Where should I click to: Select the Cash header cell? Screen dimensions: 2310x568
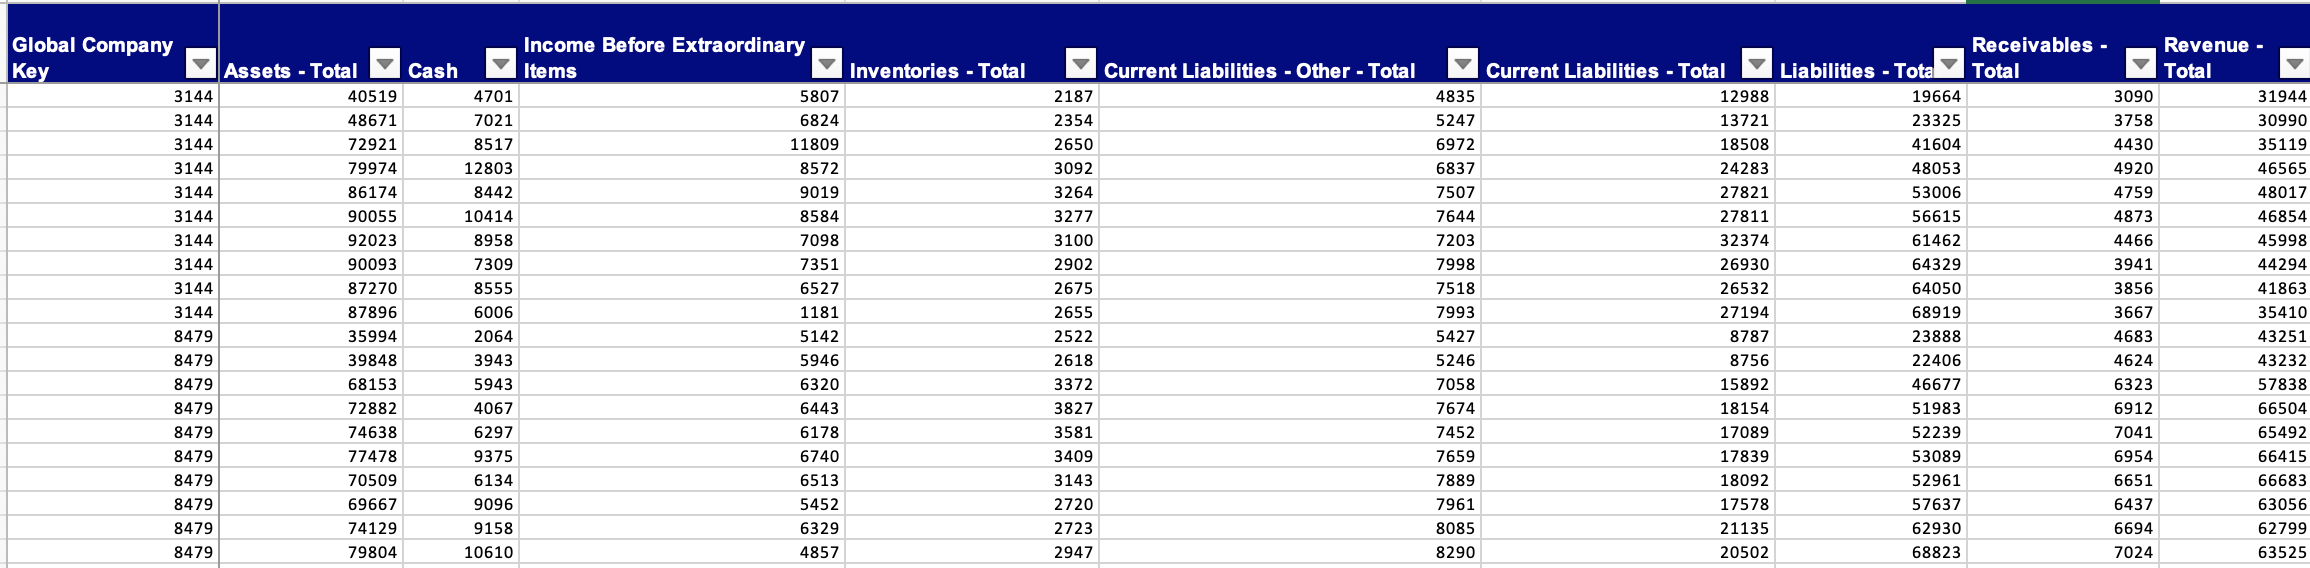[x=461, y=43]
